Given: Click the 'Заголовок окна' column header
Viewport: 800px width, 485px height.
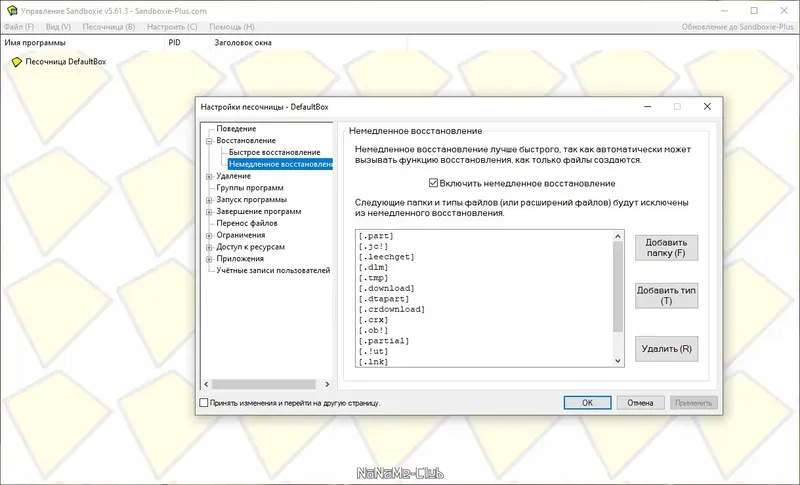Looking at the screenshot, I should pos(308,43).
